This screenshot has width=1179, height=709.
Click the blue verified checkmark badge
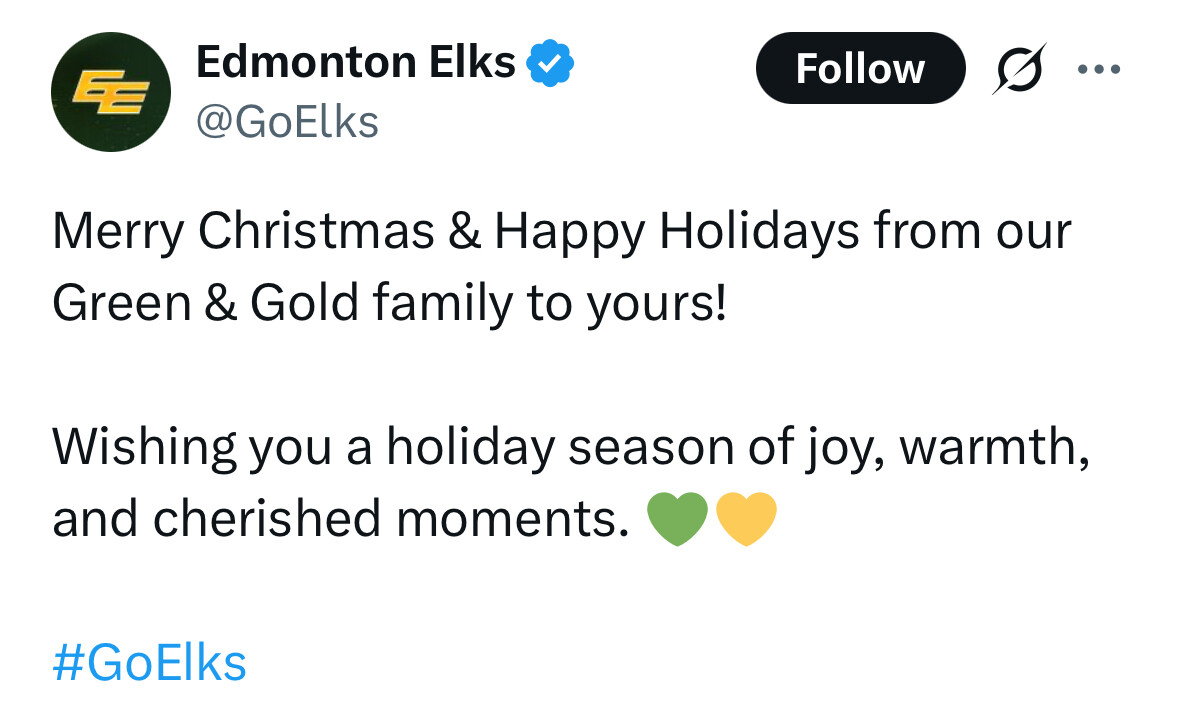coord(550,64)
